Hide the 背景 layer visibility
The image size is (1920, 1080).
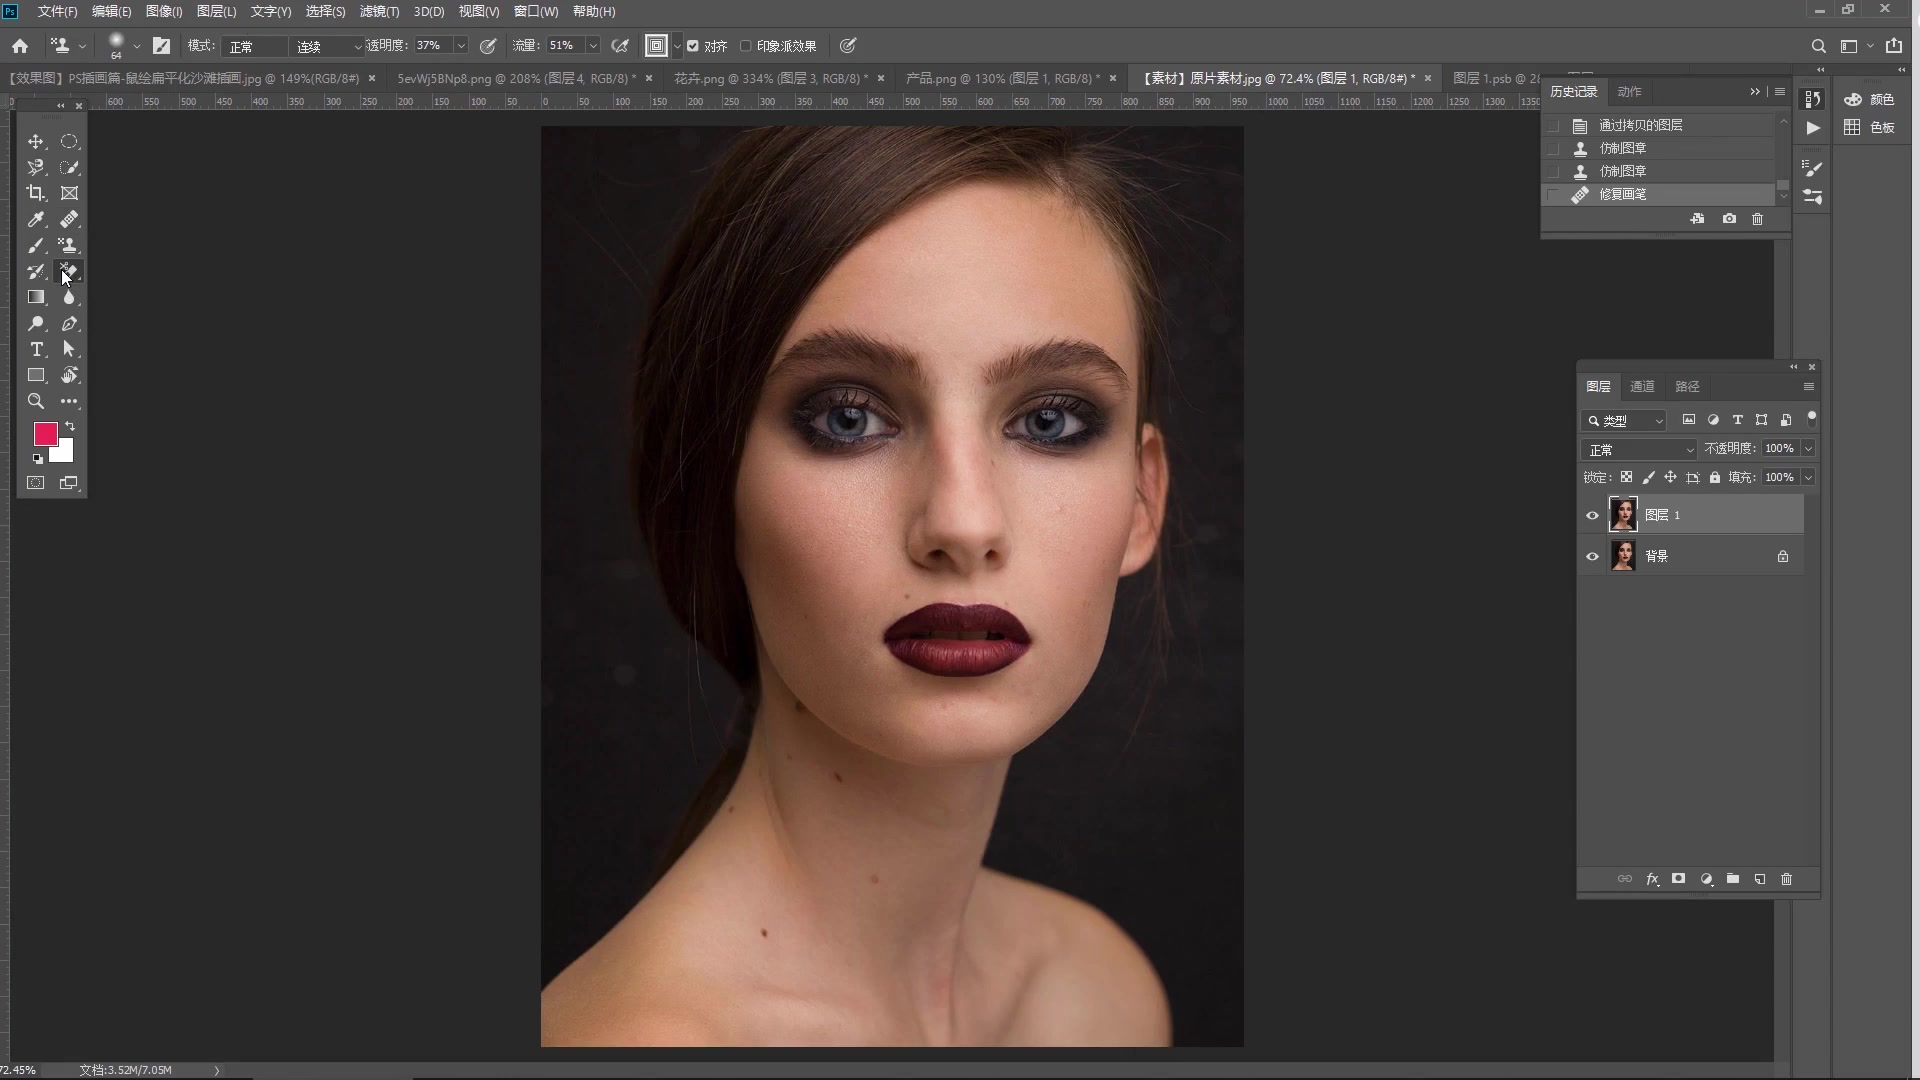[x=1592, y=556]
